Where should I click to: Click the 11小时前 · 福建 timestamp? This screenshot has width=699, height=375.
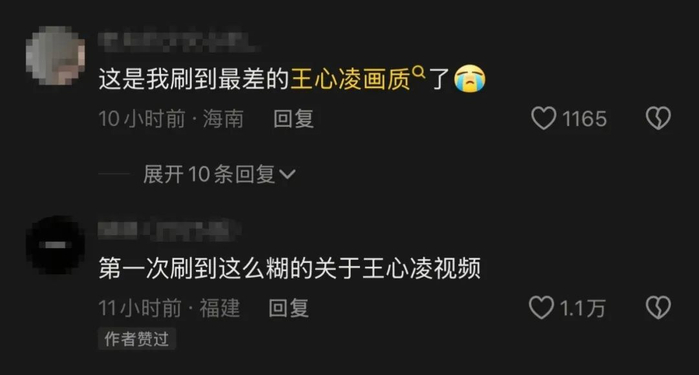click(x=169, y=308)
